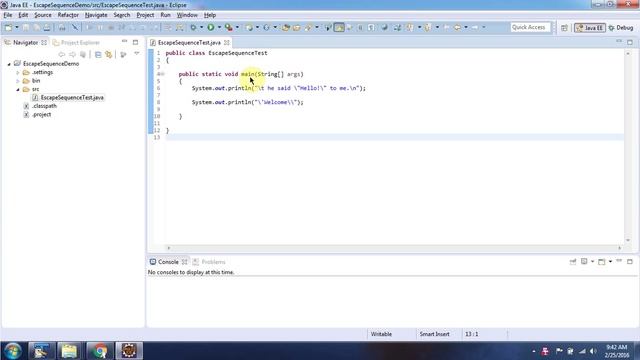This screenshot has width=640, height=360.
Task: Switch to the Debug perspective
Action: coord(620,28)
